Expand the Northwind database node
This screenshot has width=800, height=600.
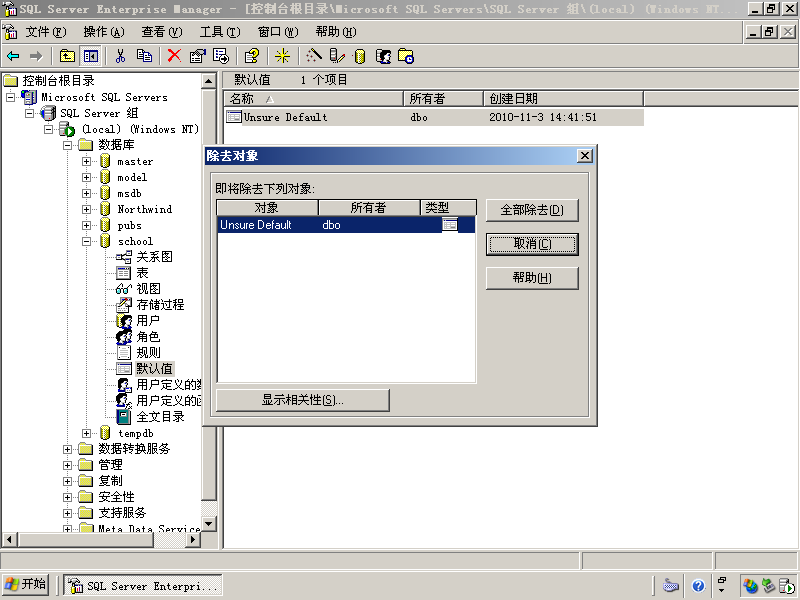coord(86,209)
